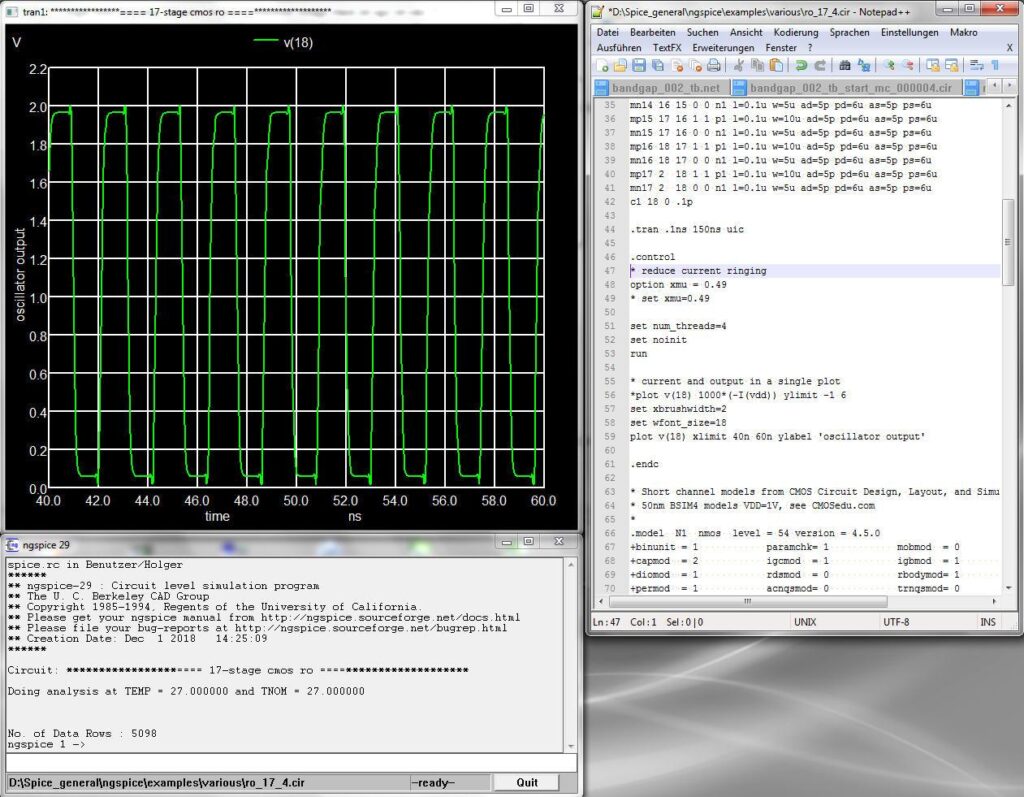Redo the last edit
The height and width of the screenshot is (797, 1024).
coord(819,64)
